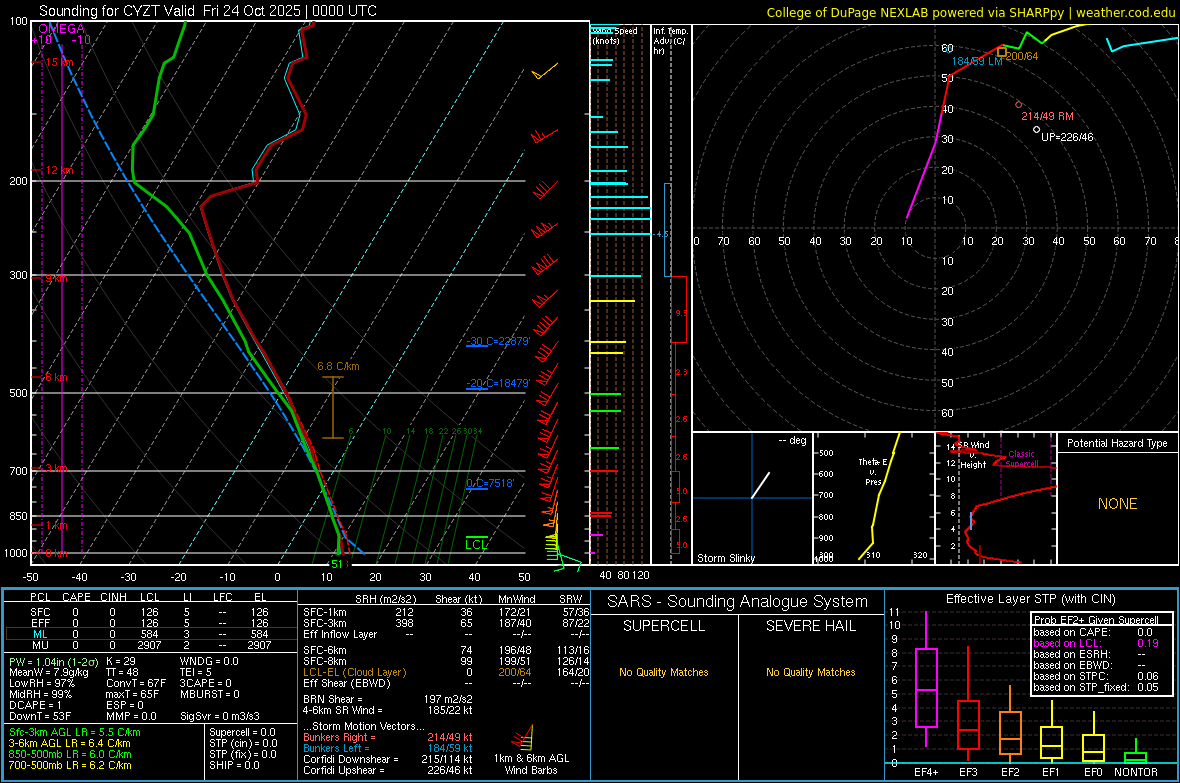Click the green LCL marker on the skew-T

click(476, 542)
